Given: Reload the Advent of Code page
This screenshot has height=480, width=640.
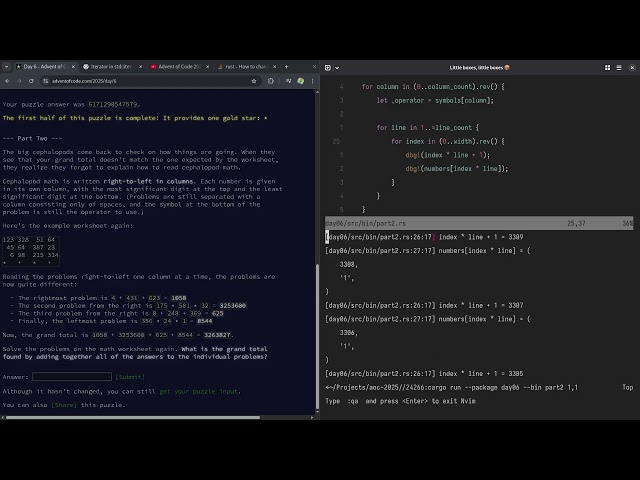Looking at the screenshot, I should click(x=31, y=80).
